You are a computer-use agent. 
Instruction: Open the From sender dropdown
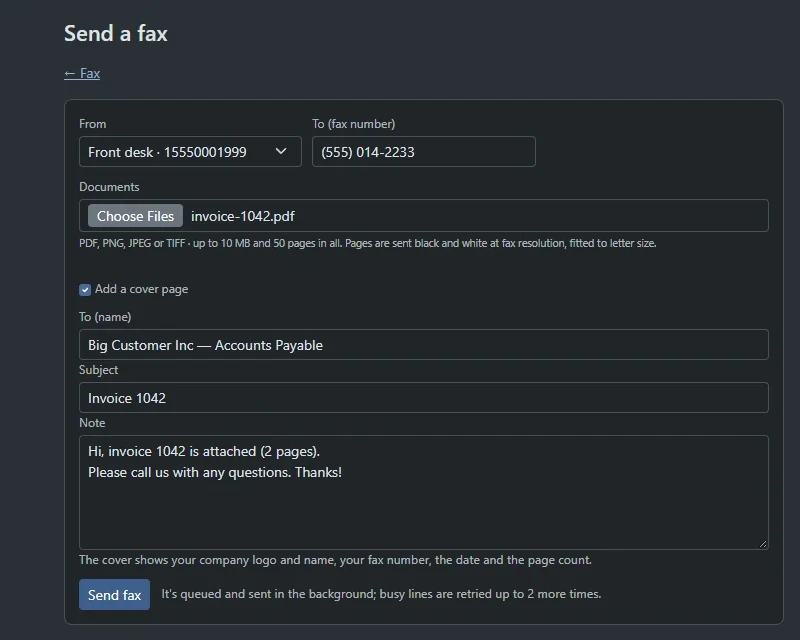click(x=190, y=152)
